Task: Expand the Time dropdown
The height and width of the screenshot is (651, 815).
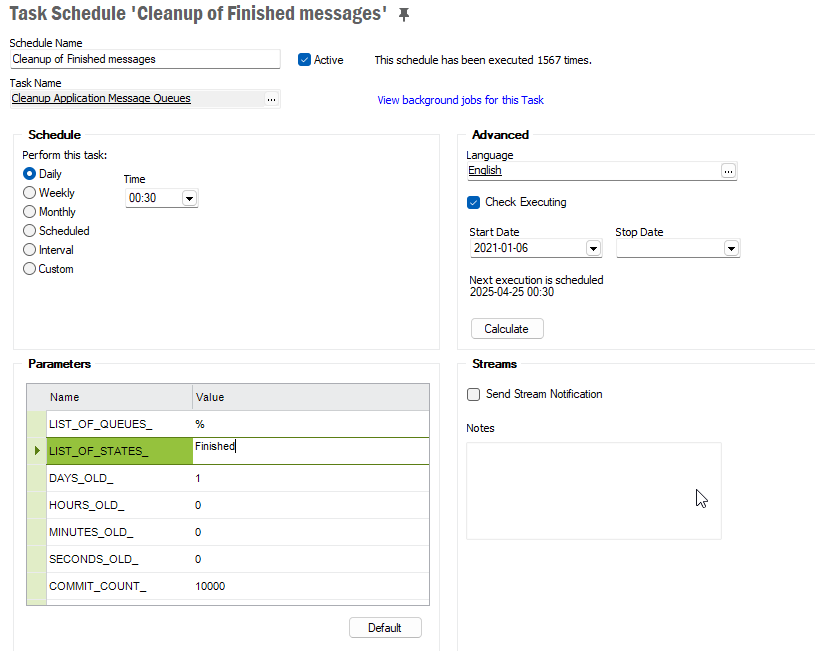Action: tap(189, 198)
